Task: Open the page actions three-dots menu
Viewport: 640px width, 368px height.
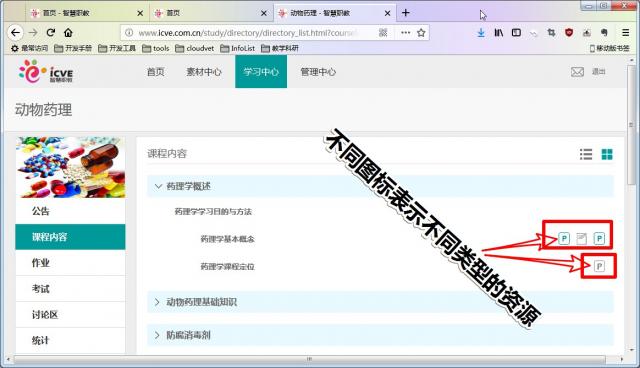Action: click(405, 33)
